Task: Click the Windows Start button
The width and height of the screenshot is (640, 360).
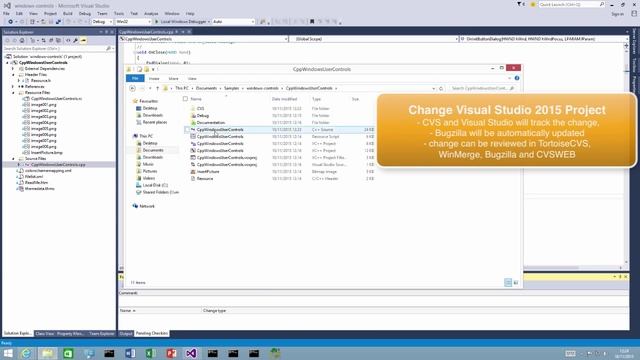Action: (x=8, y=353)
